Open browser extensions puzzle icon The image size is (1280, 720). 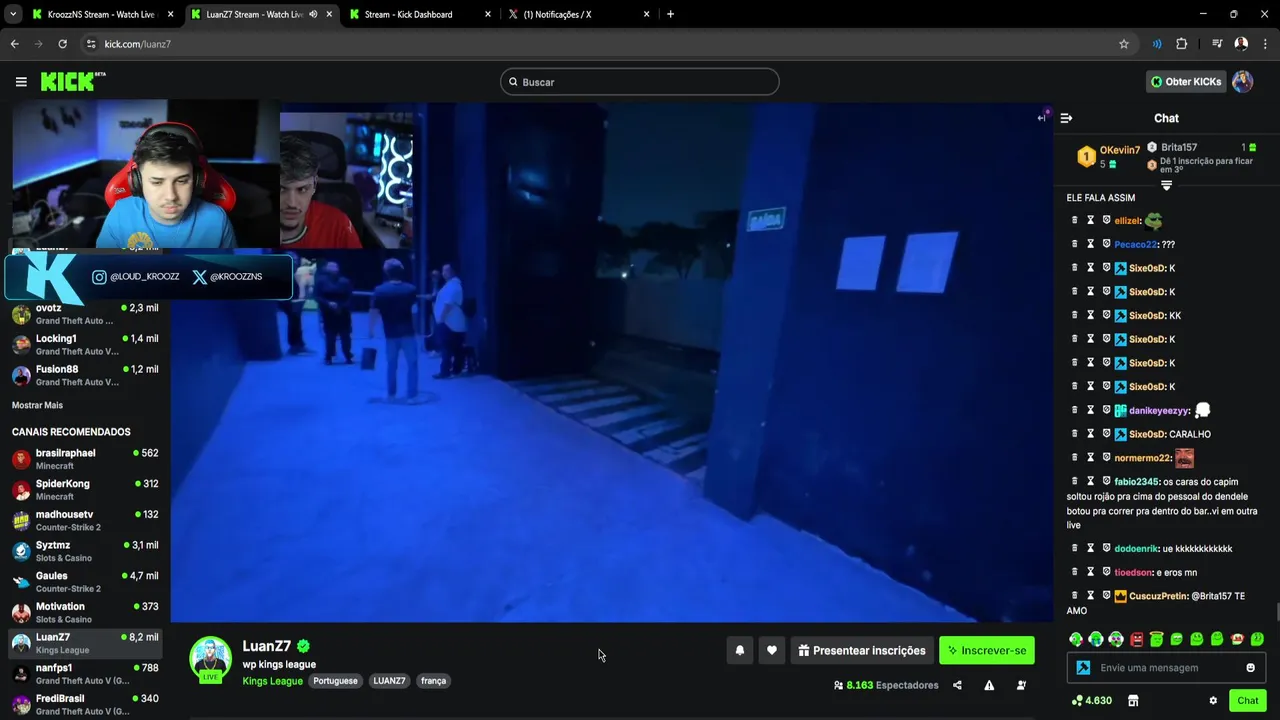point(1181,44)
